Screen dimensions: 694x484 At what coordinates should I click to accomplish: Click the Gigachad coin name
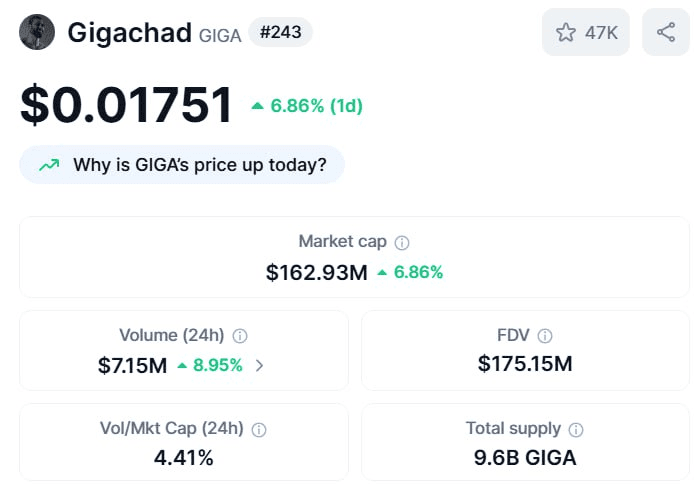click(x=129, y=33)
